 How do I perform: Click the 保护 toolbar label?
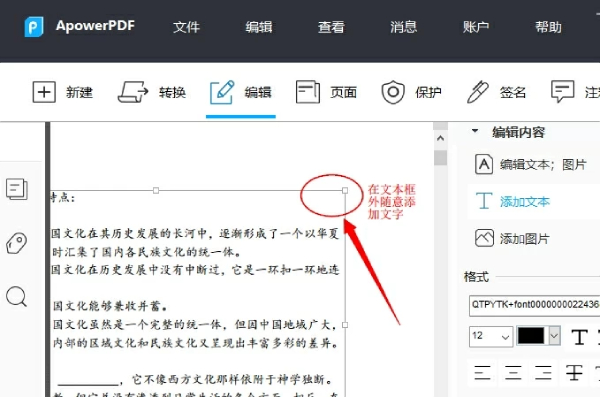[x=429, y=93]
